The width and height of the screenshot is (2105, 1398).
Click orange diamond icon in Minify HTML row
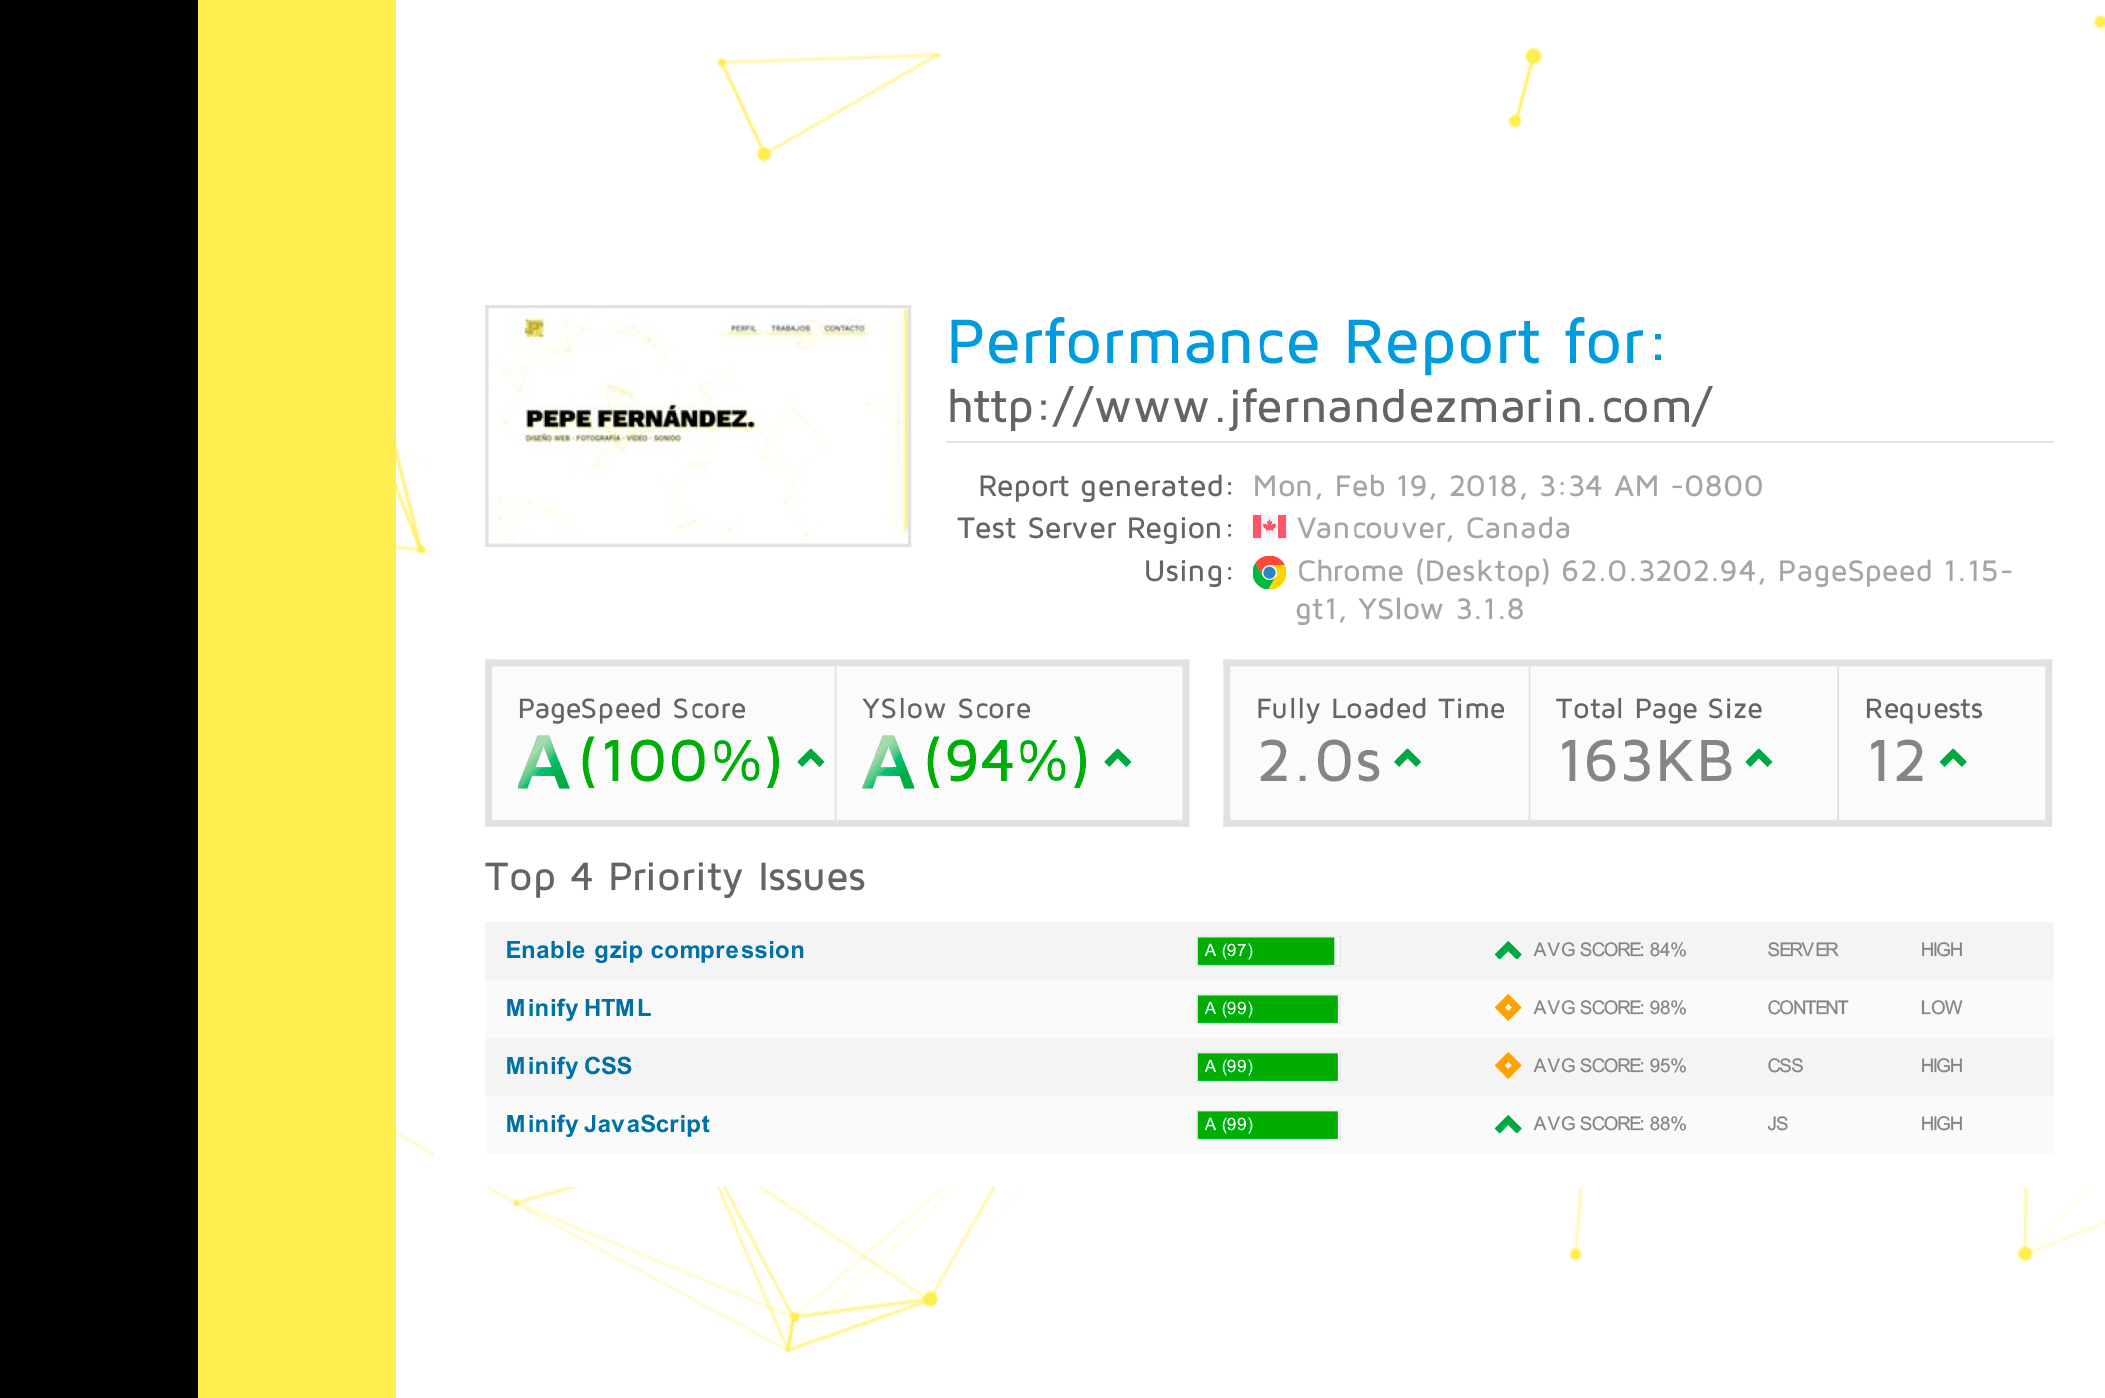(x=1507, y=1007)
